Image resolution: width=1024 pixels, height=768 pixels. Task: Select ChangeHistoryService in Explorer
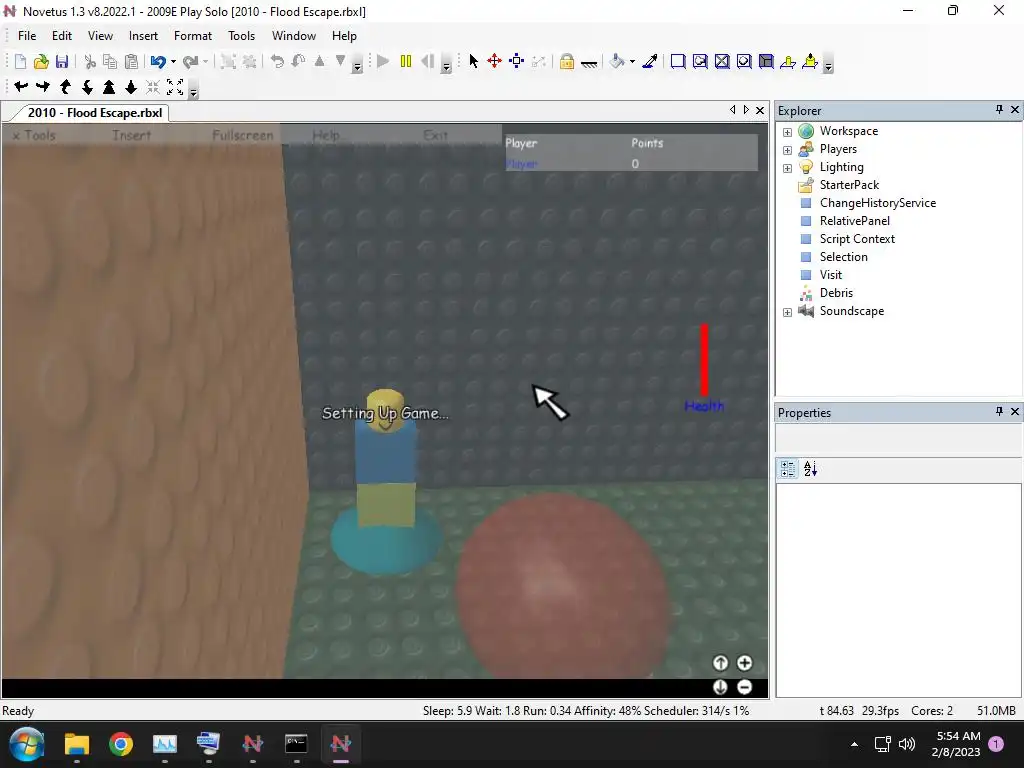[878, 203]
